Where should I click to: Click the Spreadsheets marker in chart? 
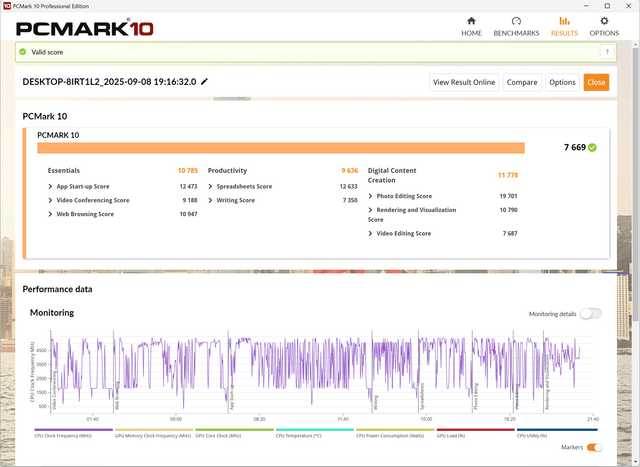click(422, 396)
